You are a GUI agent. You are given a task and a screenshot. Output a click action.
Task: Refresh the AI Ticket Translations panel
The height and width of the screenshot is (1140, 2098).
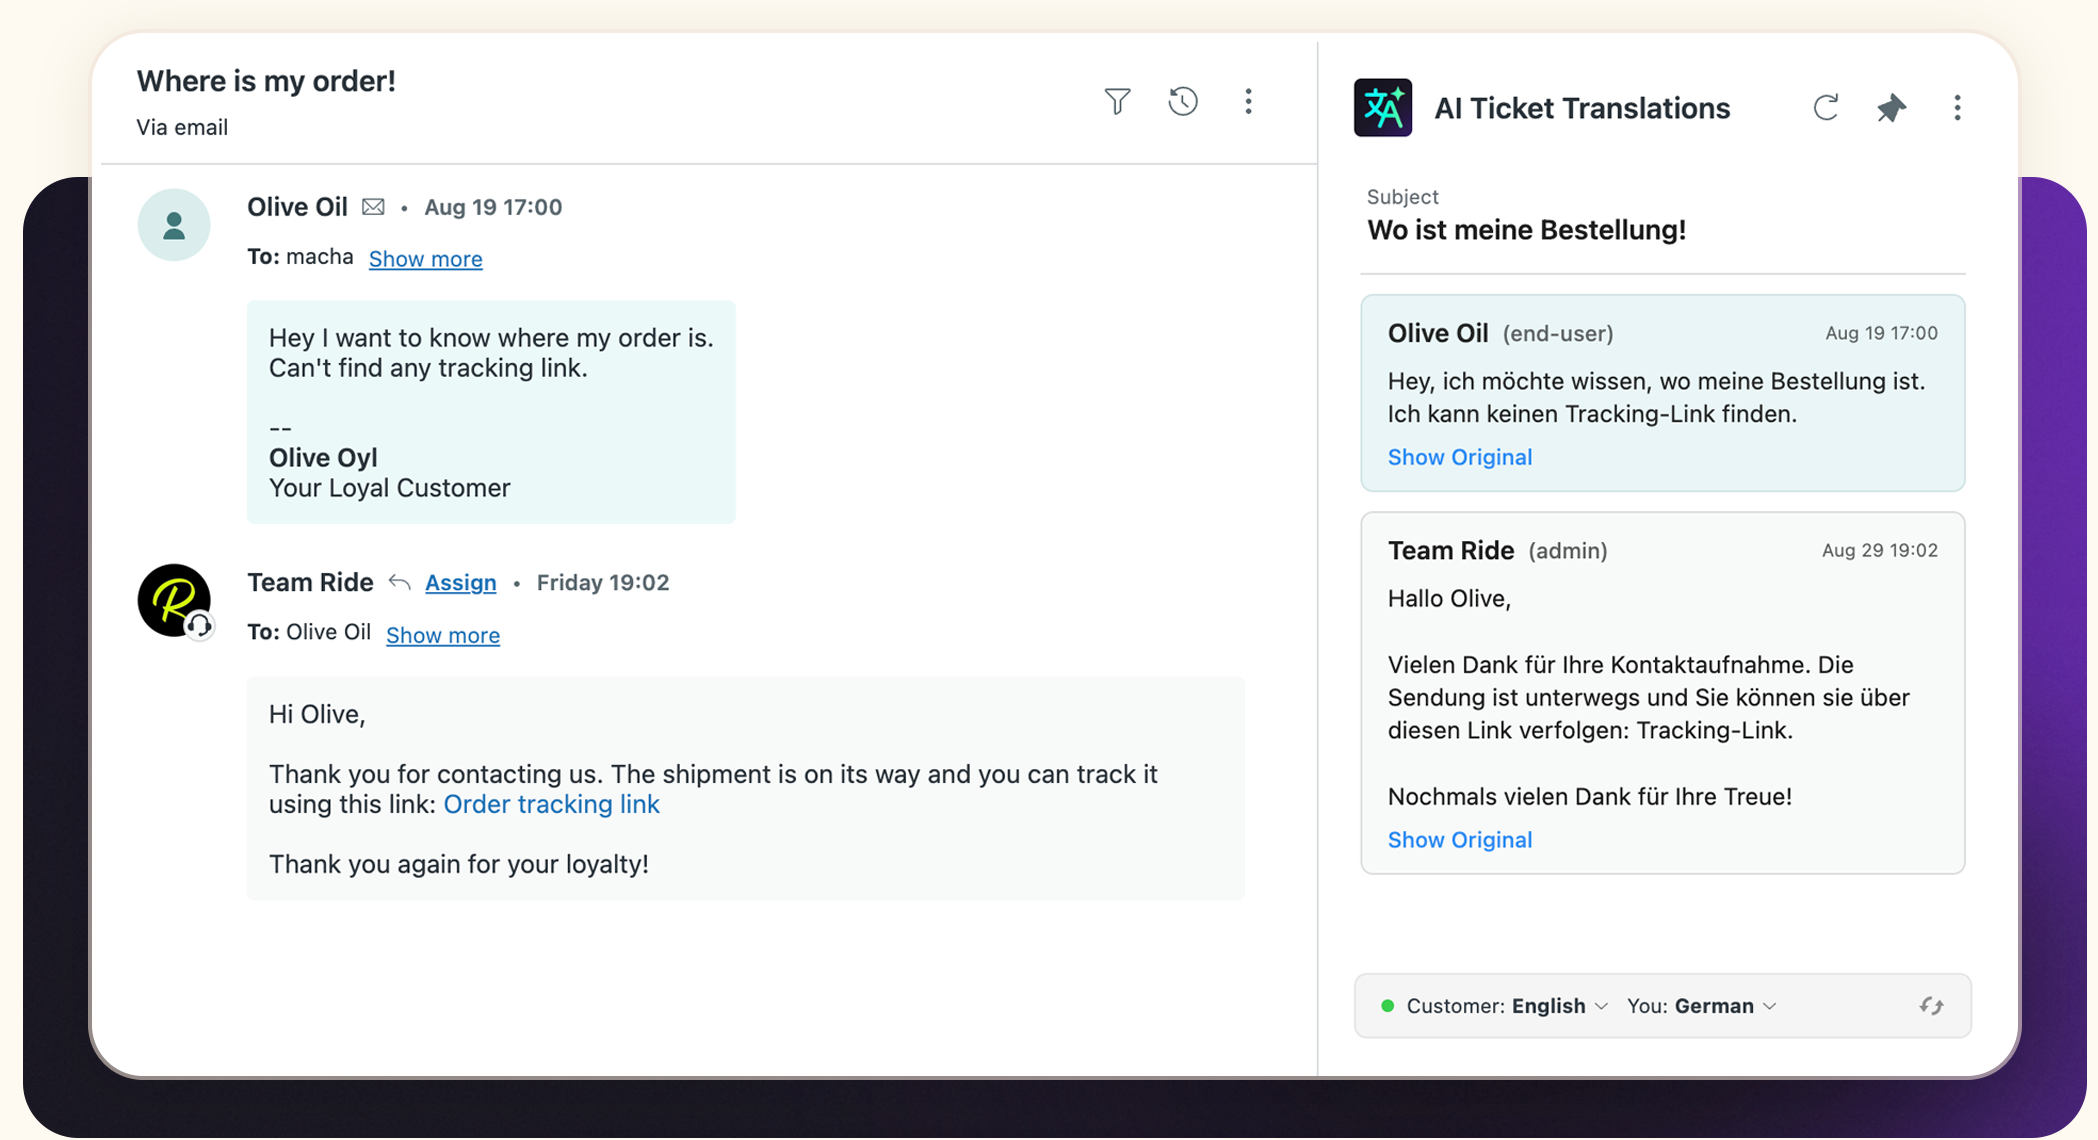[x=1826, y=108]
